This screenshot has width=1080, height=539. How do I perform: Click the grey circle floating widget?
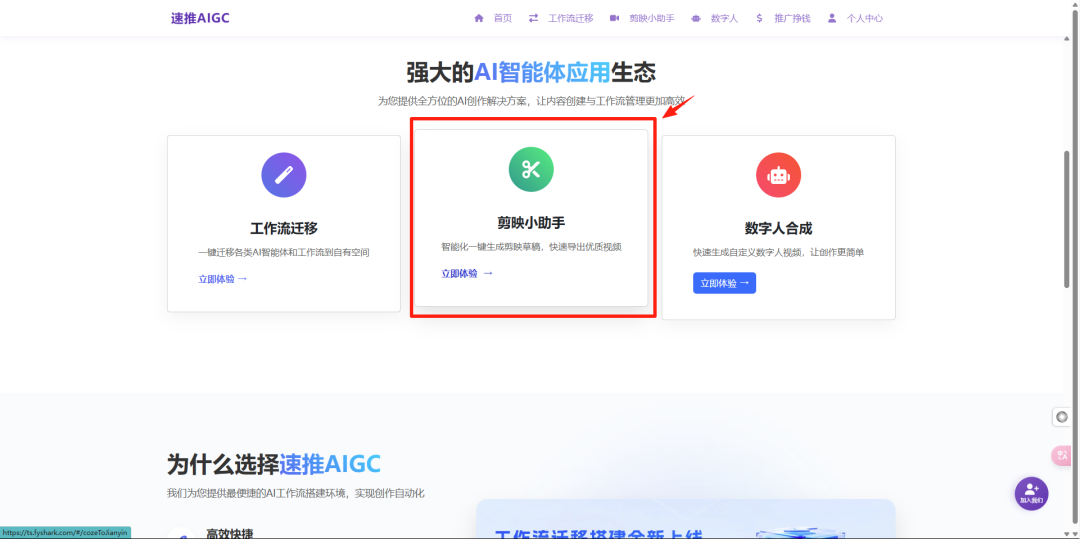coord(1062,416)
